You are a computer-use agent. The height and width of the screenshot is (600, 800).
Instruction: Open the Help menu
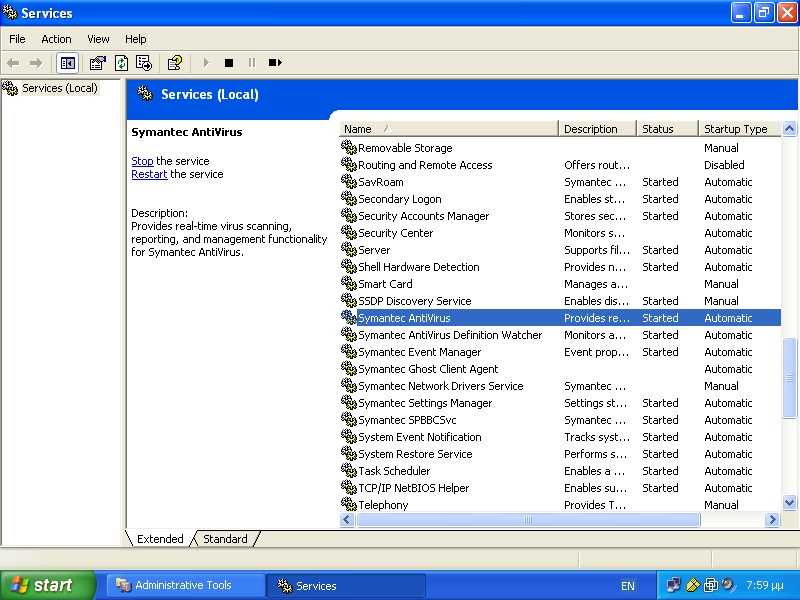coord(136,39)
